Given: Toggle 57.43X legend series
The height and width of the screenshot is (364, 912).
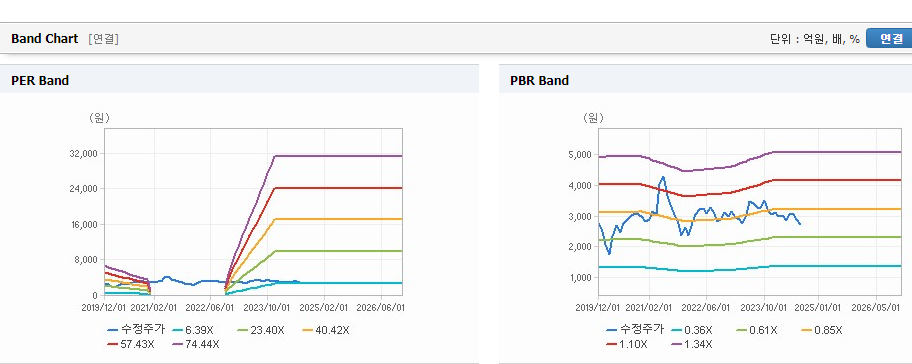Looking at the screenshot, I should 131,344.
